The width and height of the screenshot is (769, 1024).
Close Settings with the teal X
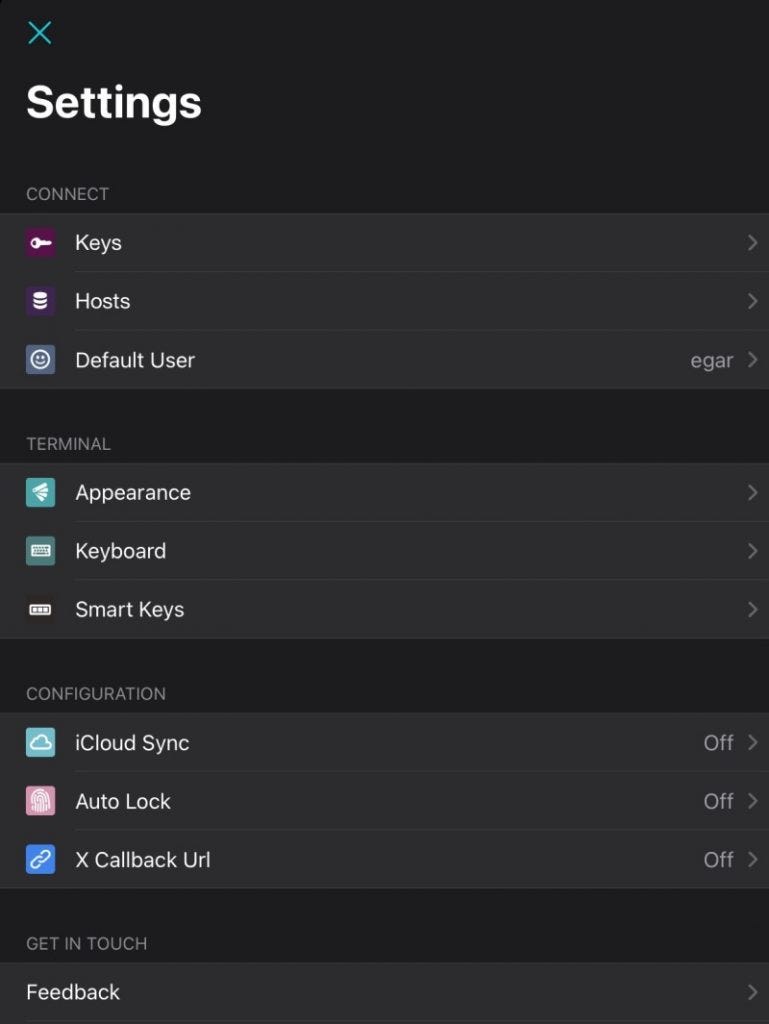point(39,33)
